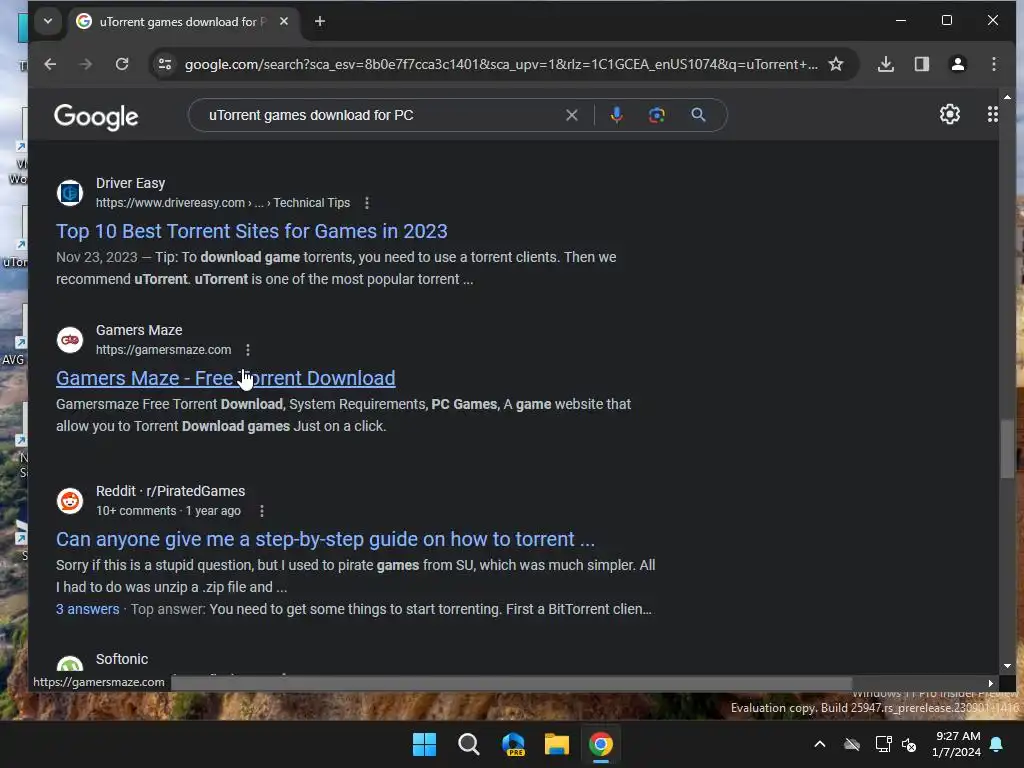Open Chrome profile icon
This screenshot has height=768, width=1024.
click(x=957, y=64)
